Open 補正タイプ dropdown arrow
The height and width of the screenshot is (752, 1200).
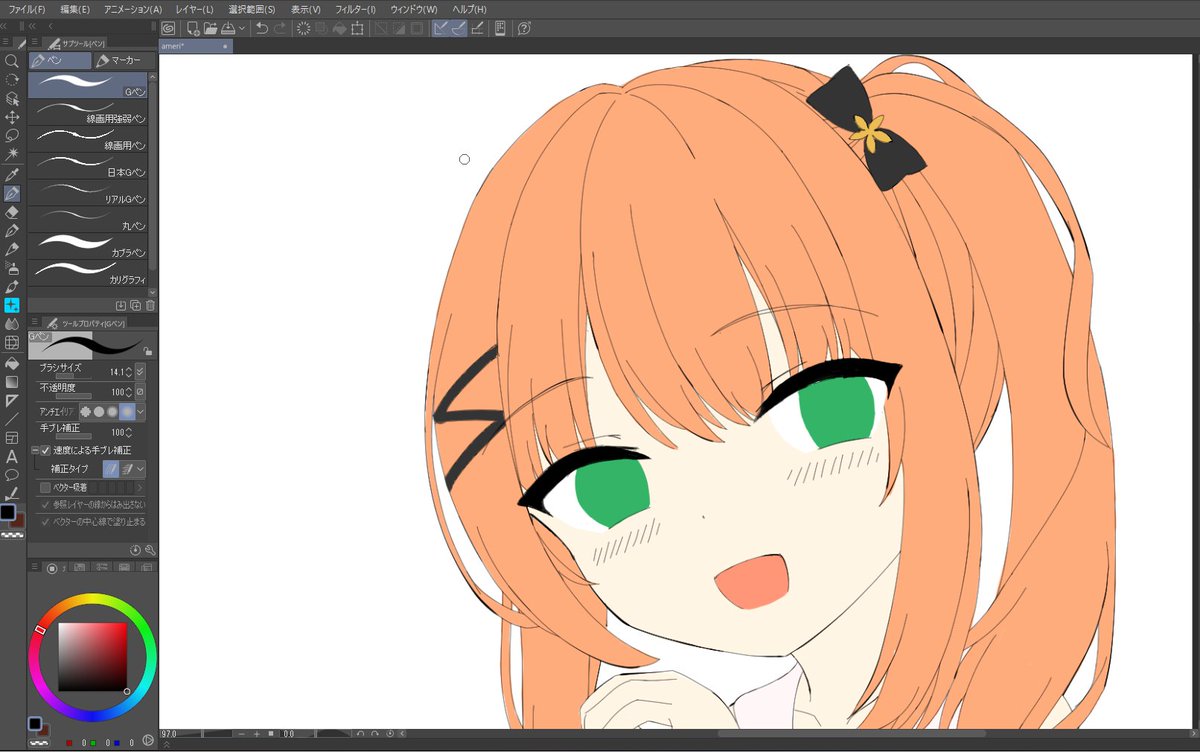coord(141,468)
